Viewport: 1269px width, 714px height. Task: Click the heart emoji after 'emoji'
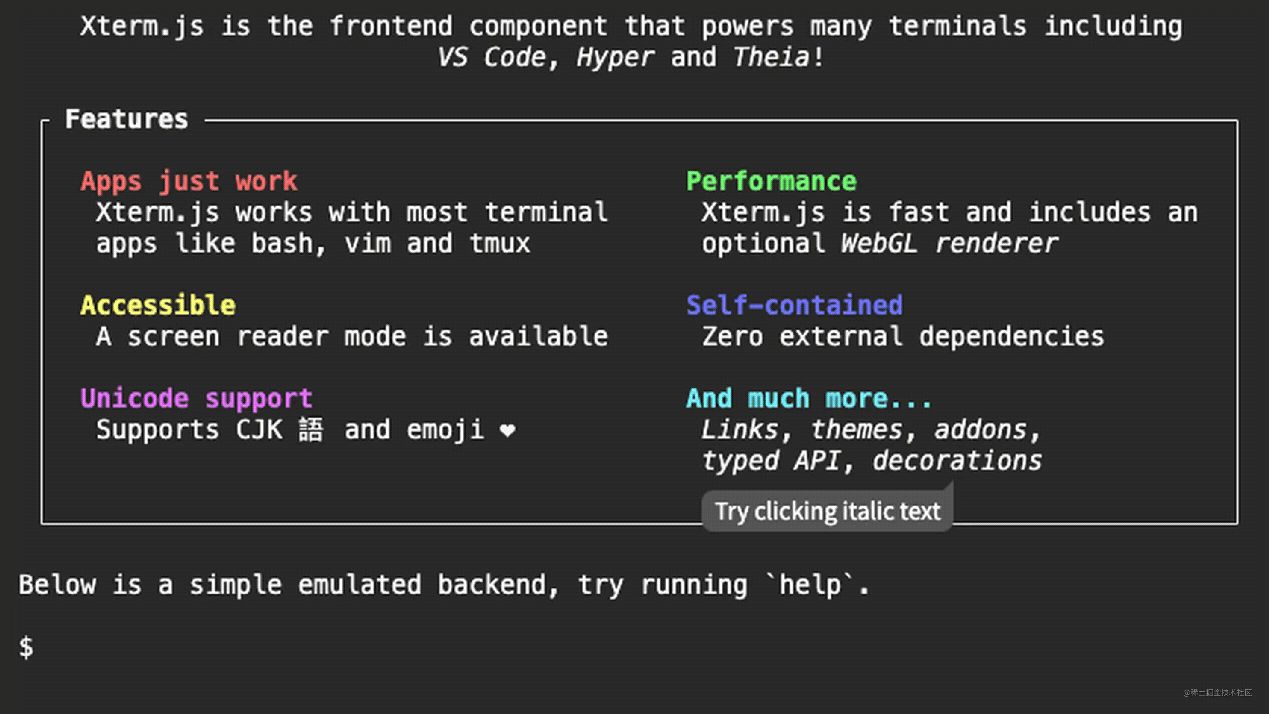(x=508, y=431)
